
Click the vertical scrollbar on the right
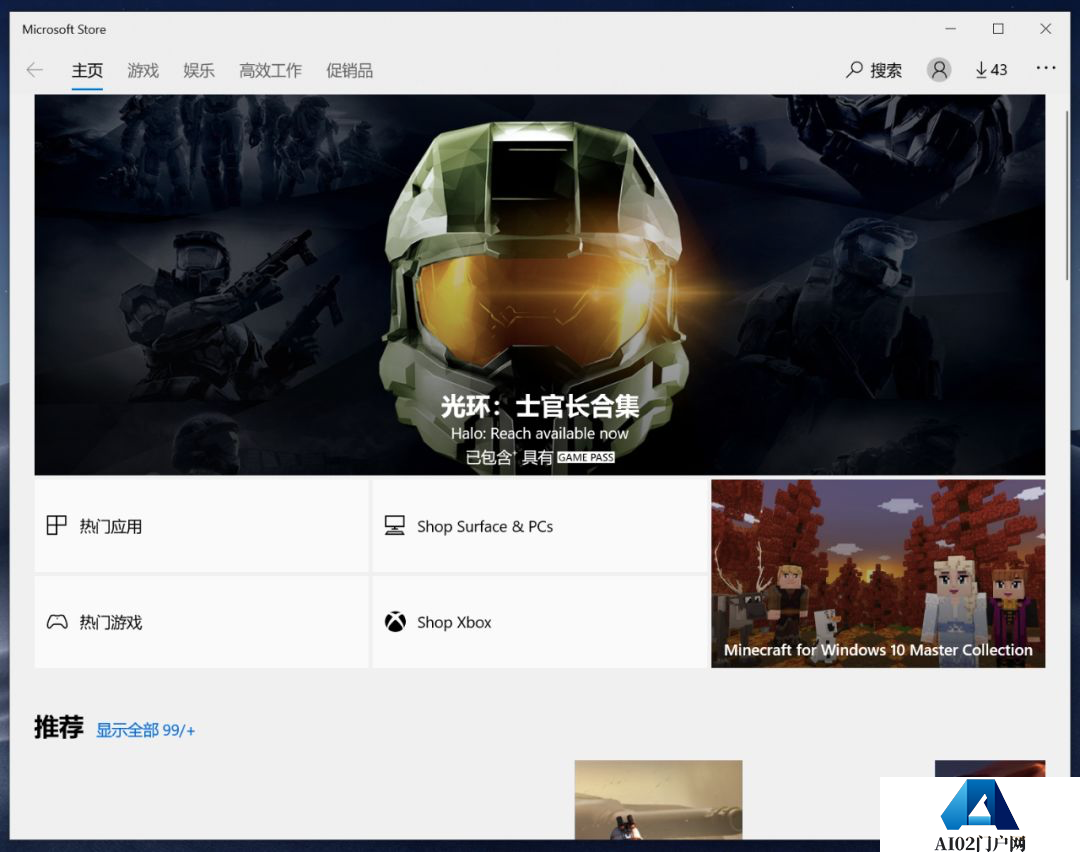(1068, 195)
